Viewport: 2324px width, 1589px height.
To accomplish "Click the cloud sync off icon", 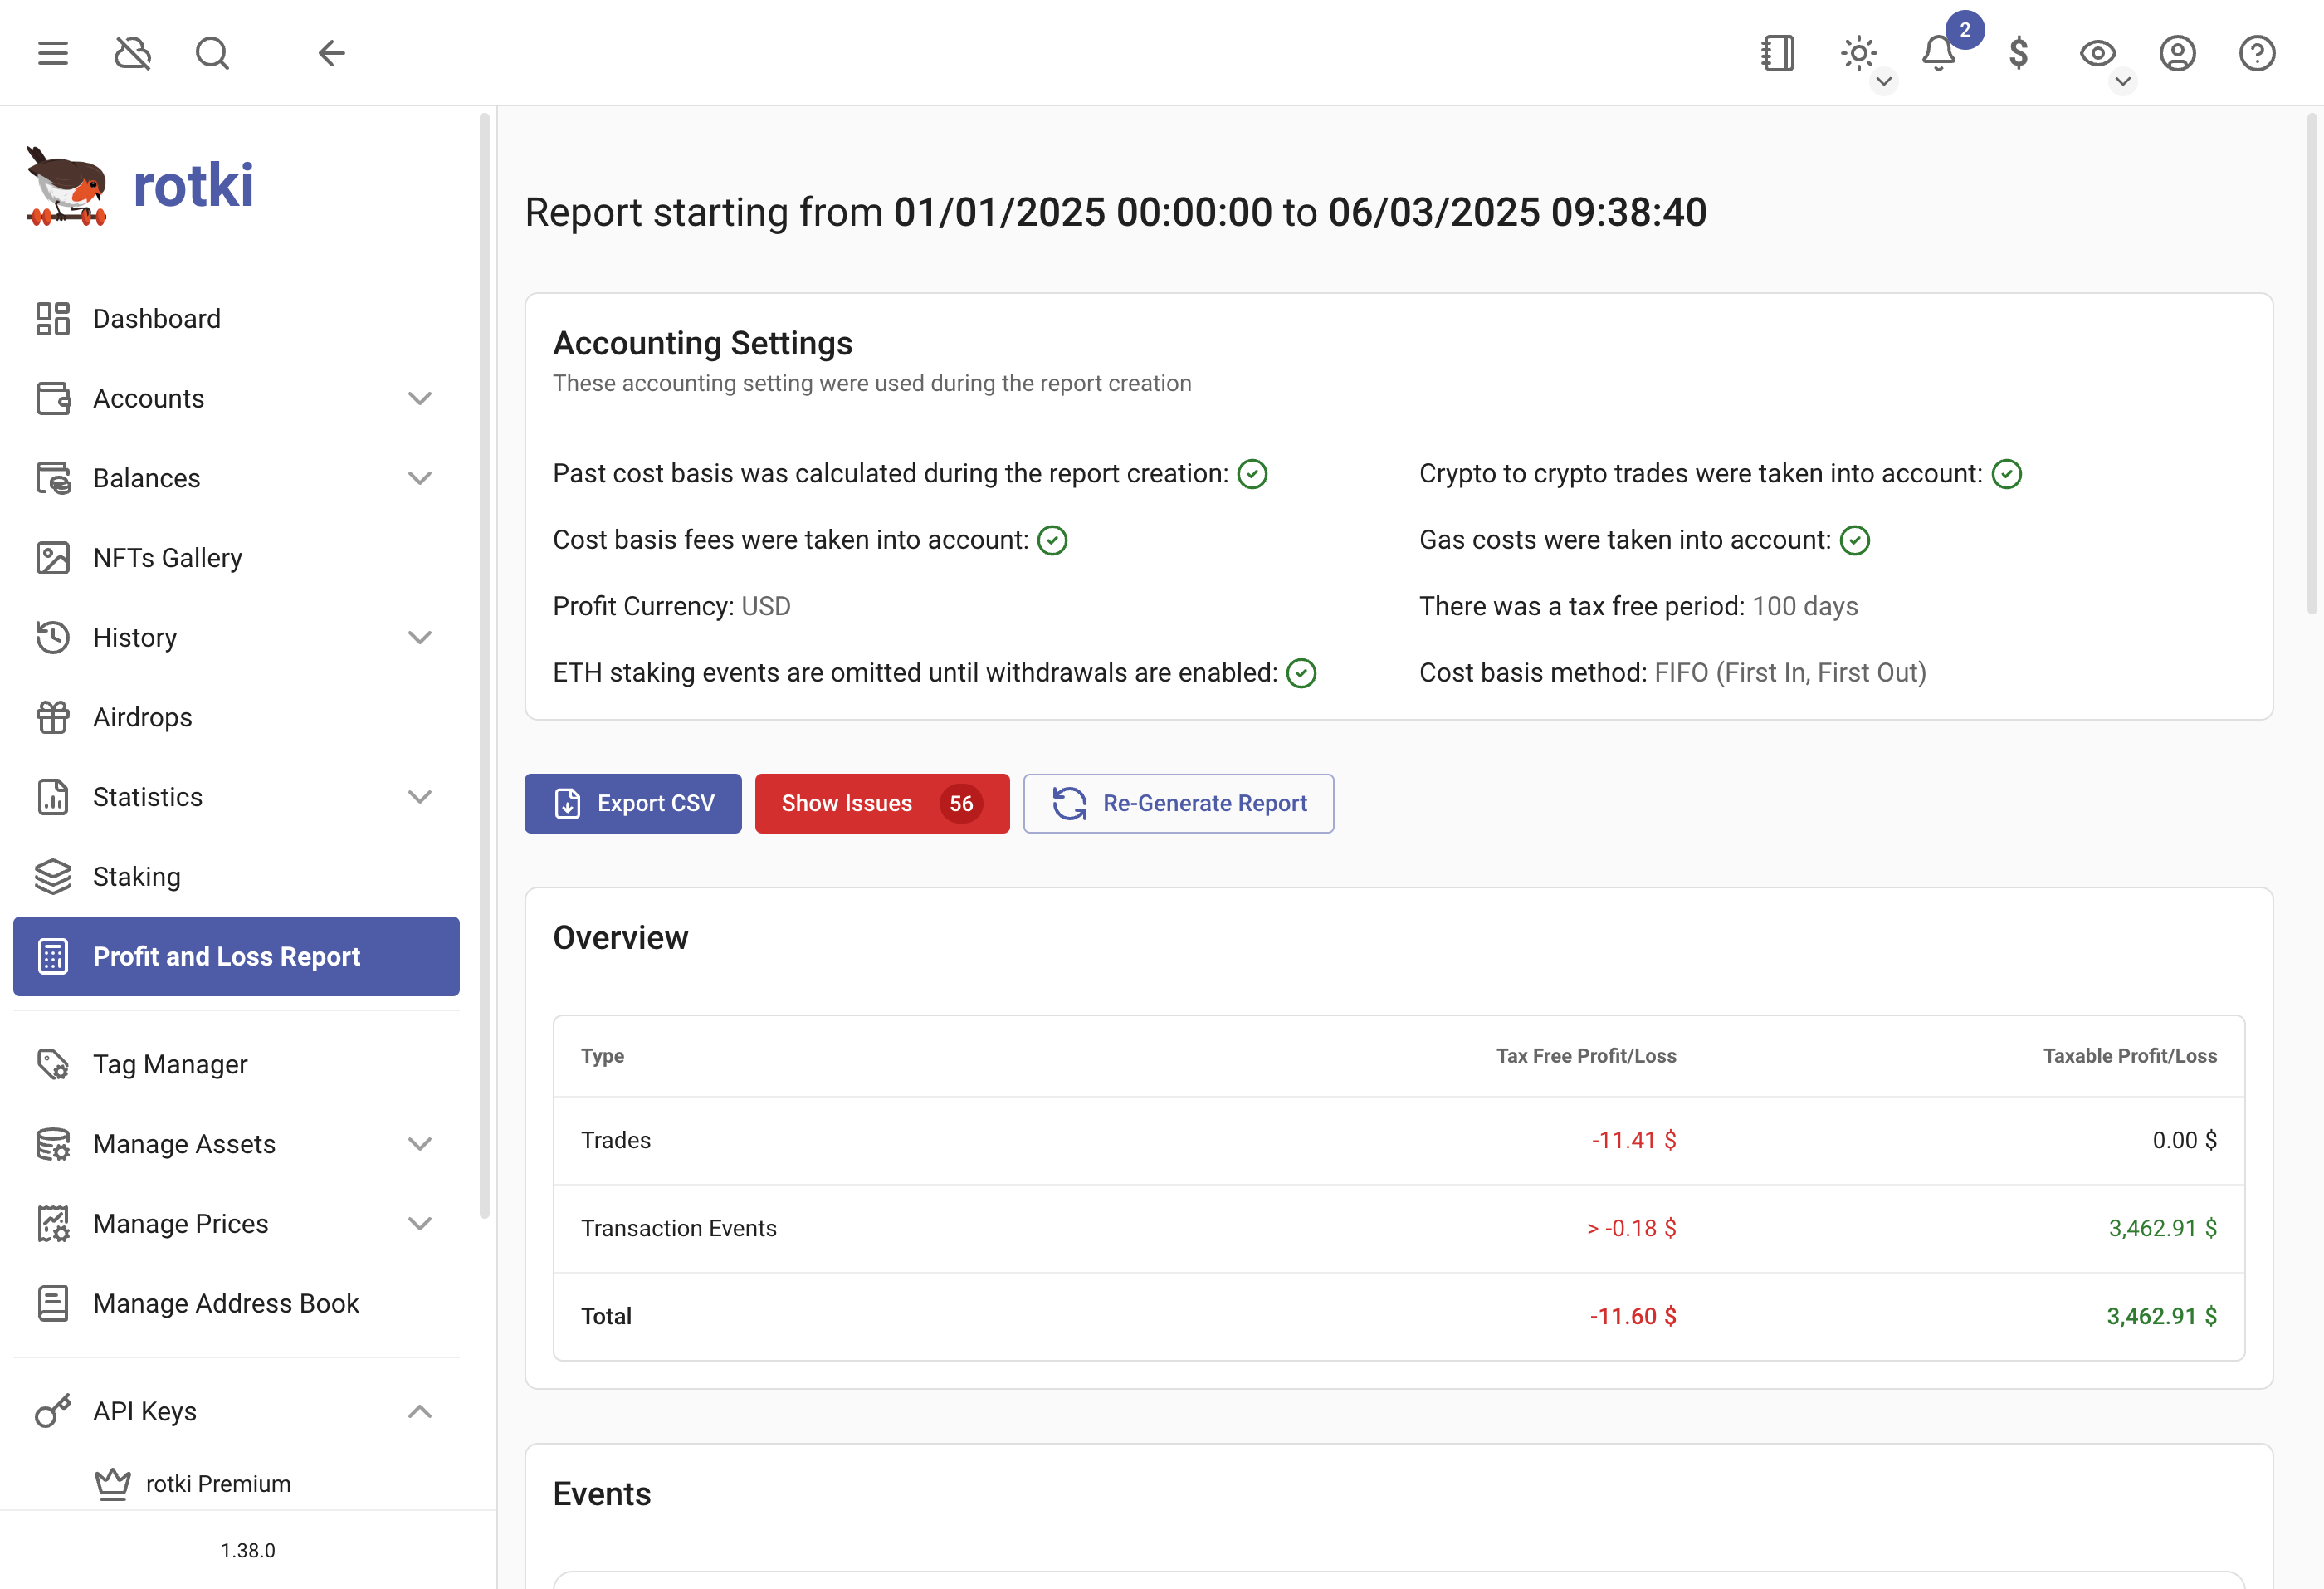I will click(132, 53).
